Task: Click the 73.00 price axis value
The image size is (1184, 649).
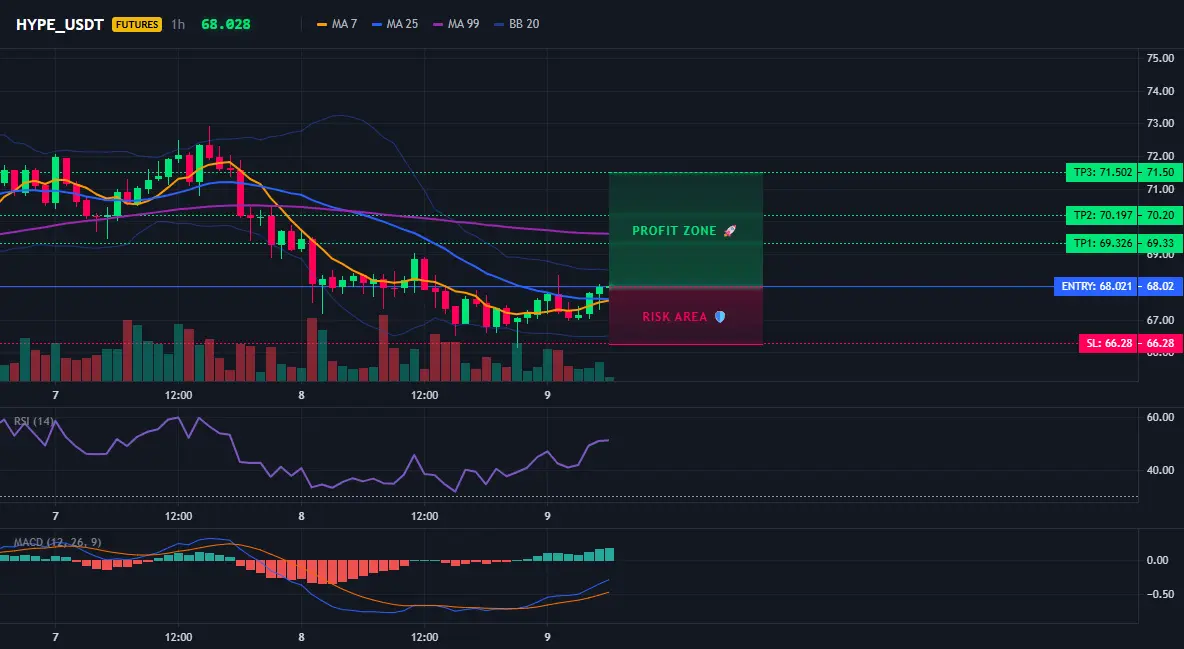Action: click(1160, 123)
